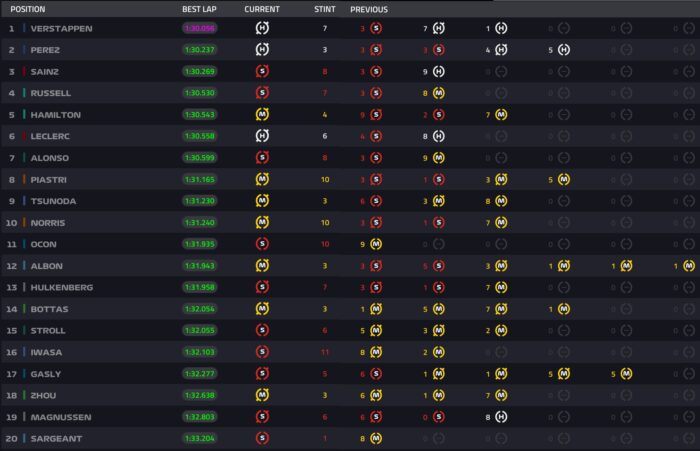This screenshot has width=700, height=451.
Task: Click Albon's current medium tyre icon
Action: pyautogui.click(x=262, y=266)
